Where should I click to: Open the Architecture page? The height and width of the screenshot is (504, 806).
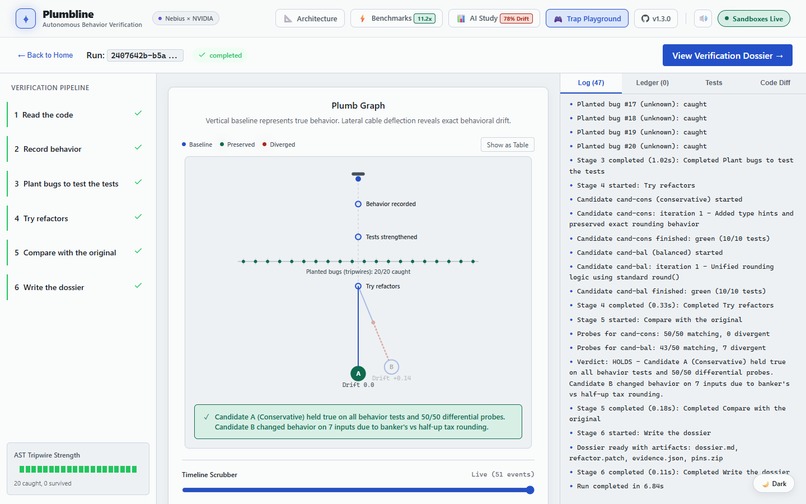310,19
